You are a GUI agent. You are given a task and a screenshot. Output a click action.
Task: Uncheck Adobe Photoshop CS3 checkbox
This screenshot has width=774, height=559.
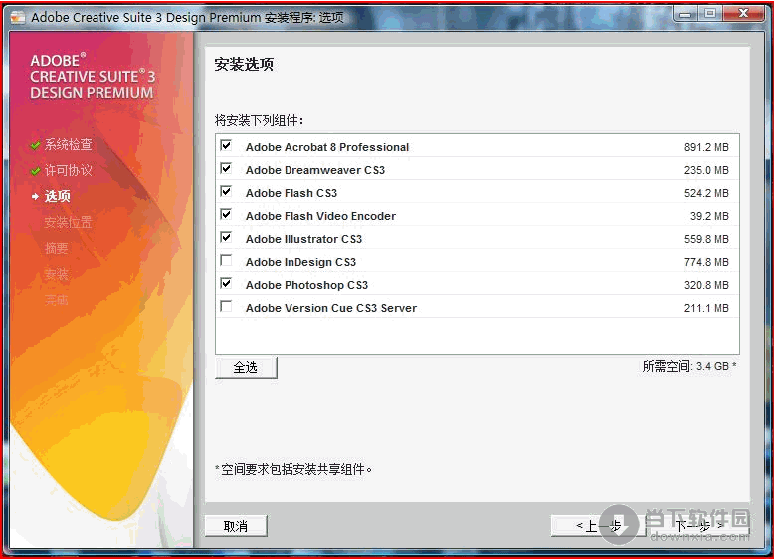tap(226, 283)
